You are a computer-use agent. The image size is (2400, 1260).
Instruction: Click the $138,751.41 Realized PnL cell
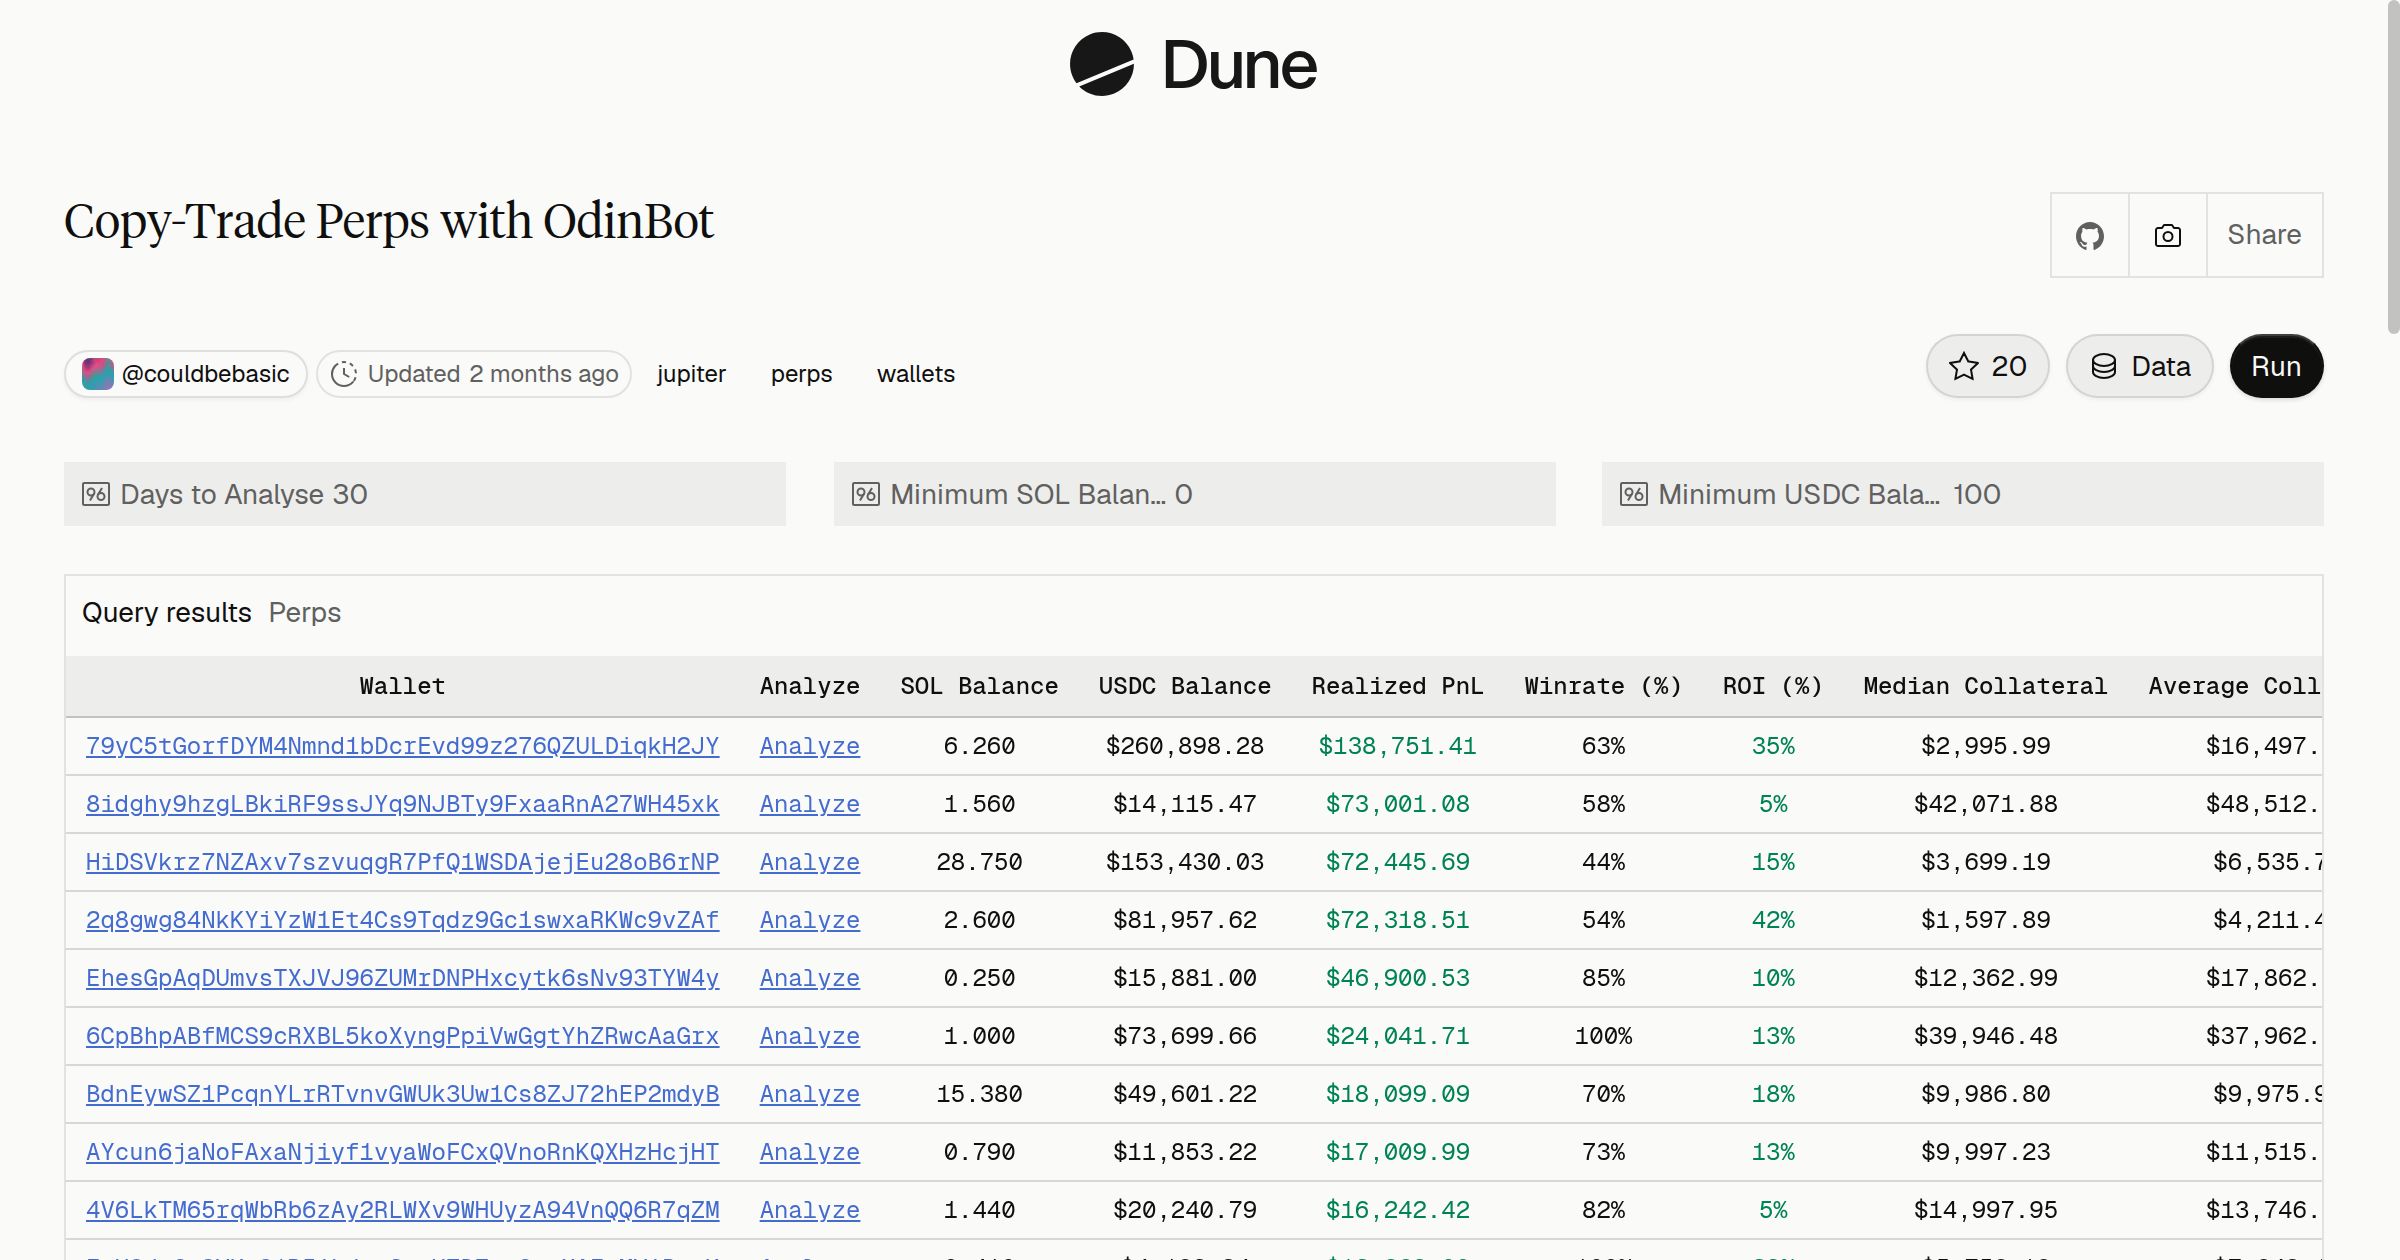(1397, 746)
